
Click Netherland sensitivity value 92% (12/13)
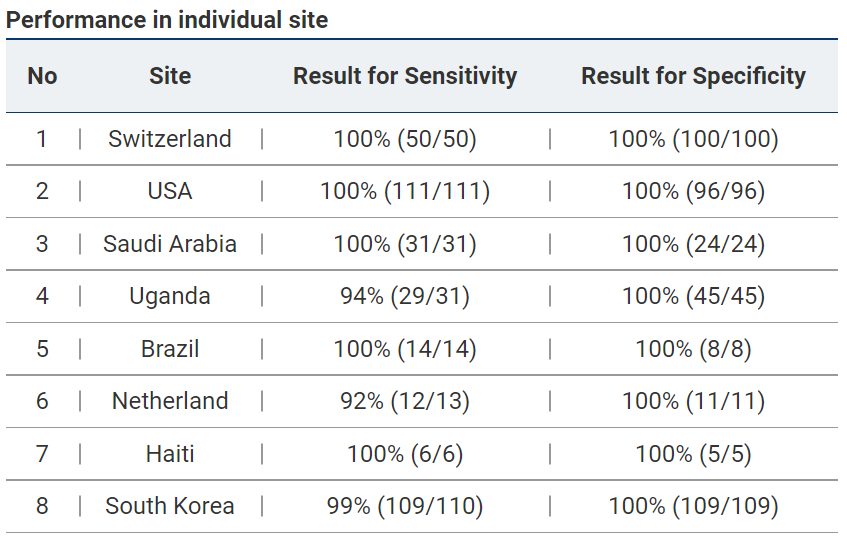(x=405, y=401)
